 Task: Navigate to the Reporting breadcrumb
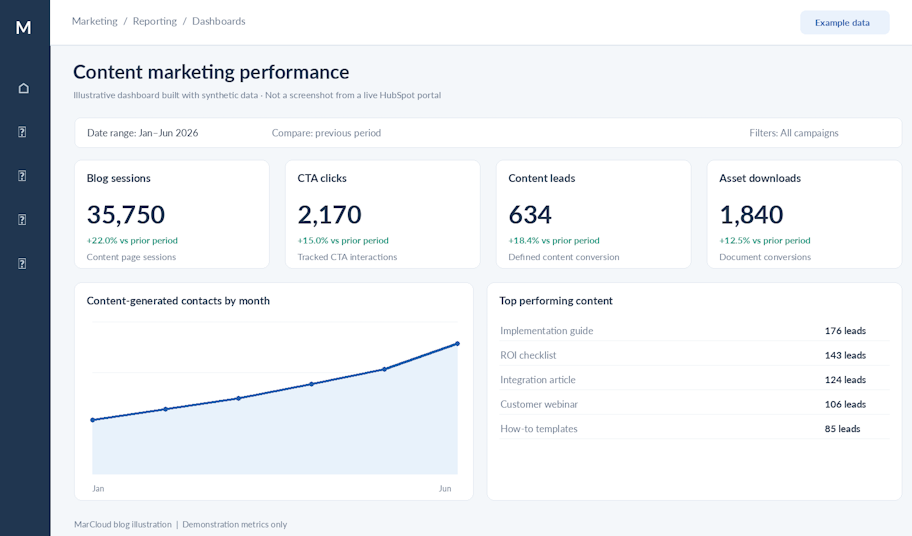click(155, 21)
